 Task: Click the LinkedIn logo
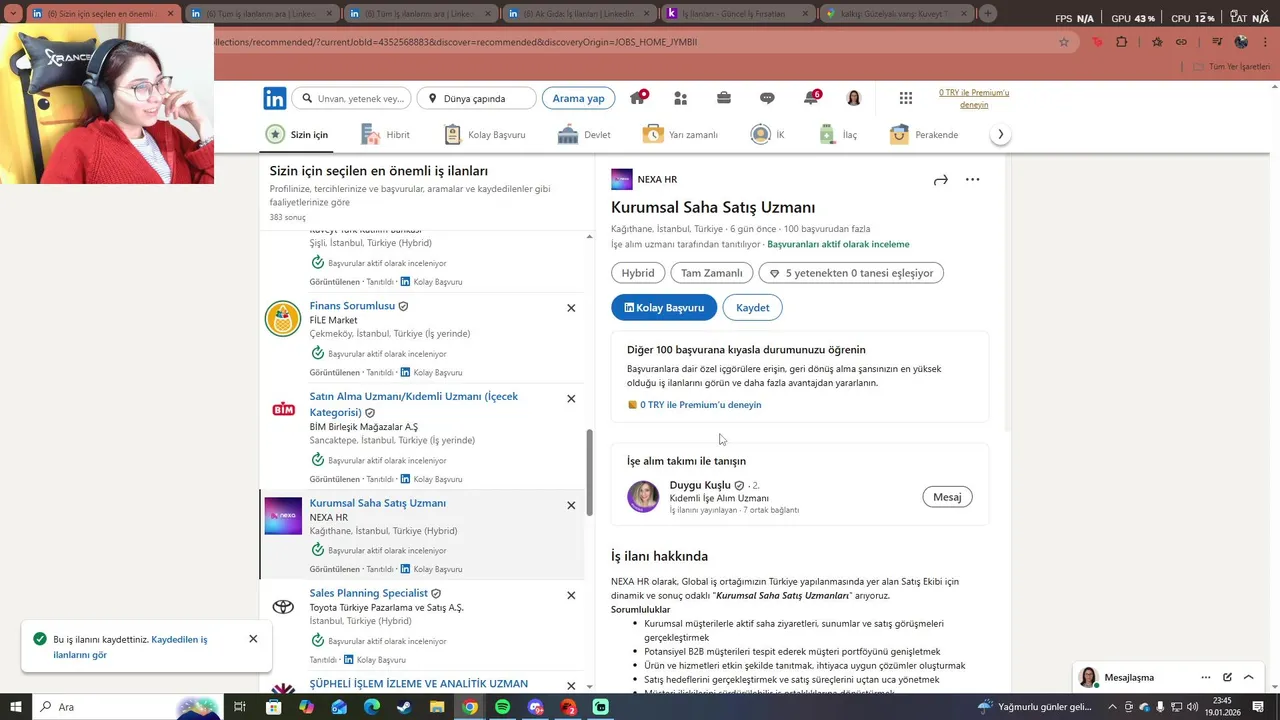[275, 98]
